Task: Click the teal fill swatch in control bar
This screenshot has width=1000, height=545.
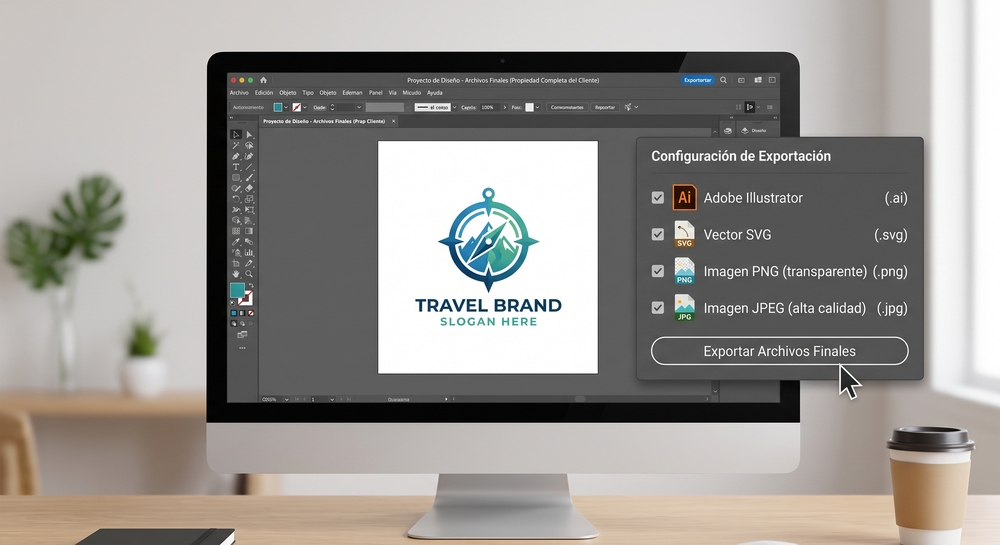Action: coord(278,107)
